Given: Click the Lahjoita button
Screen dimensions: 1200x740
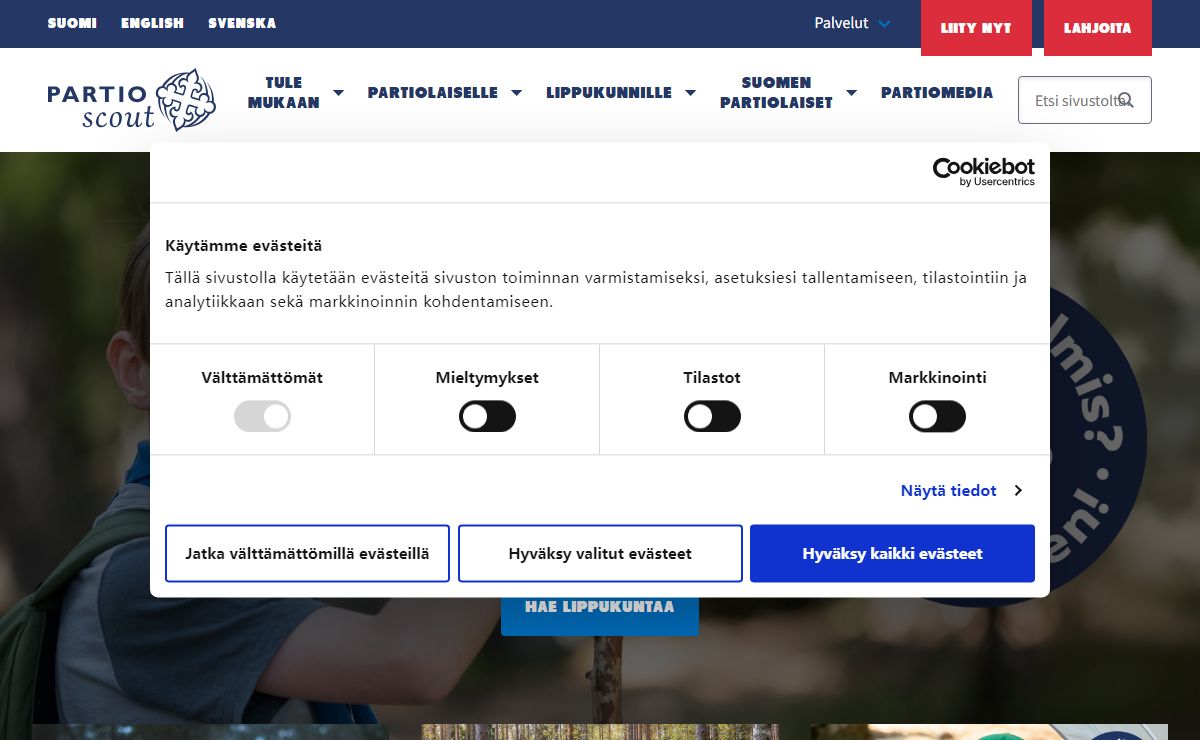Looking at the screenshot, I should [1098, 28].
